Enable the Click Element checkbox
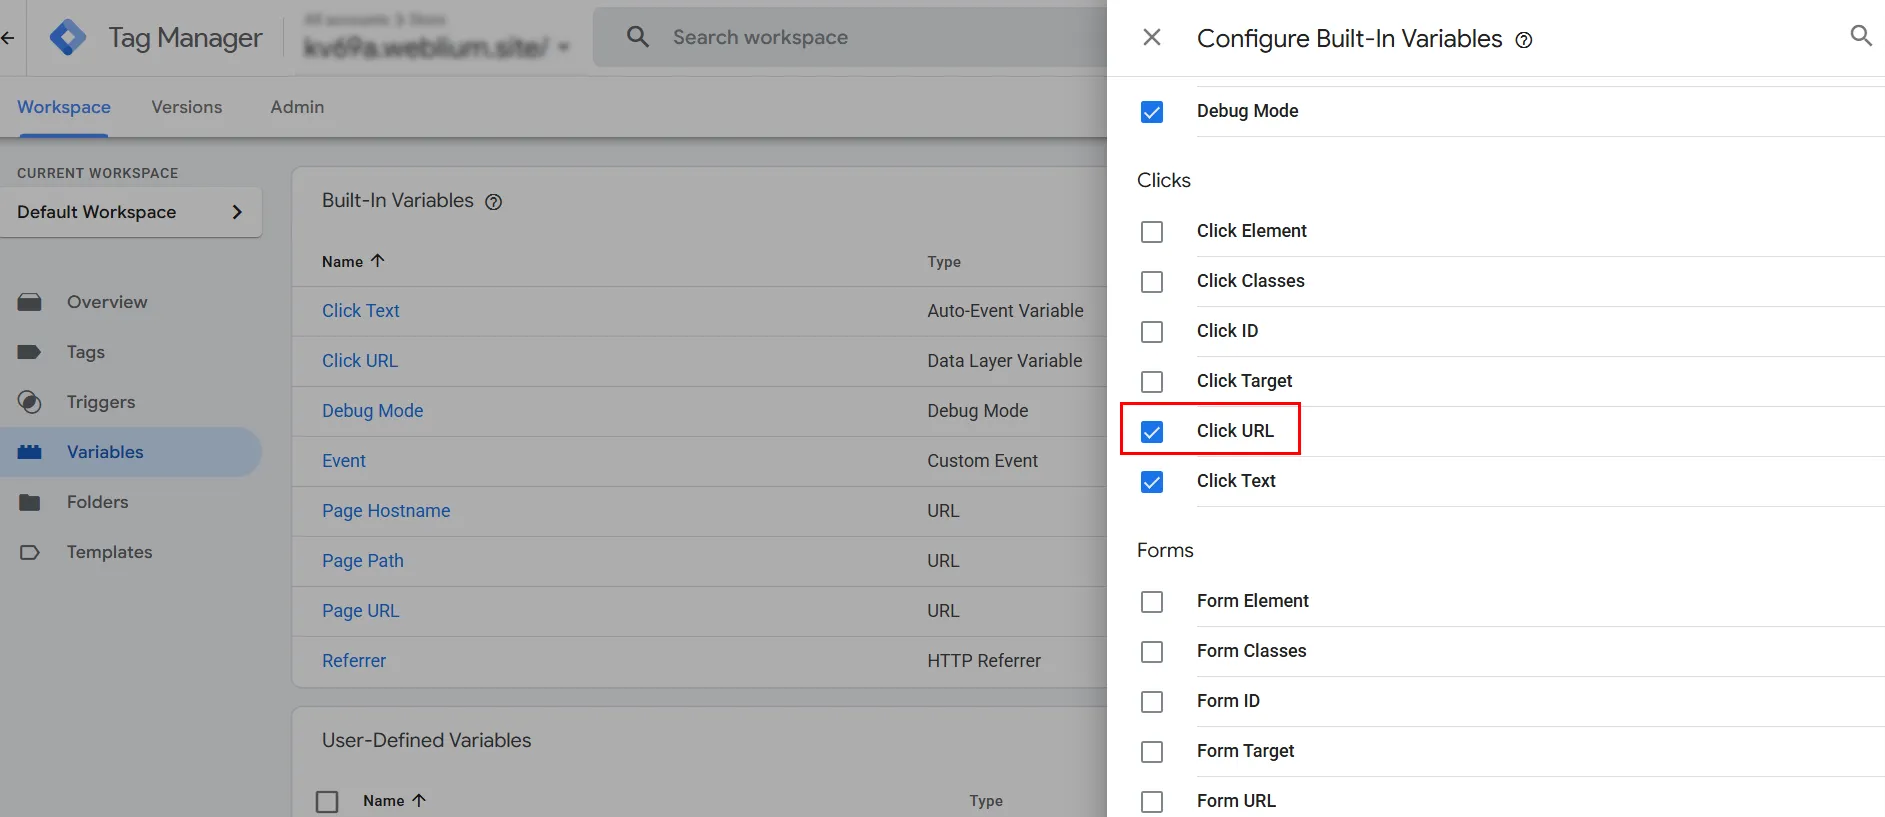Screen dimensions: 1885x817 1152,232
